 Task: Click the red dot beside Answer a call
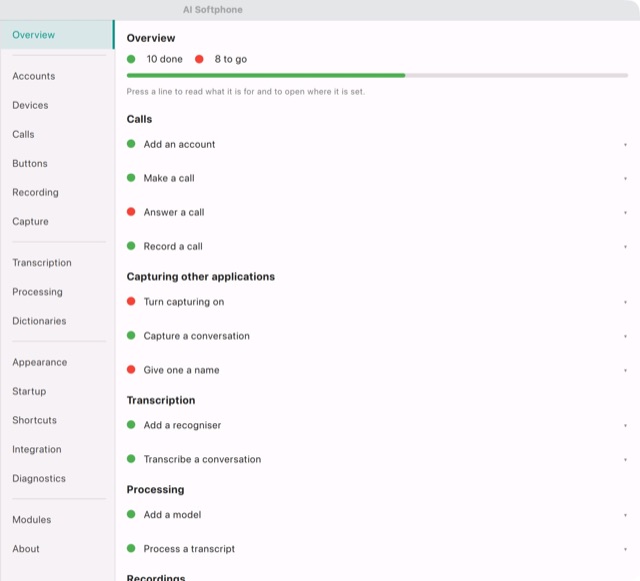pos(131,211)
